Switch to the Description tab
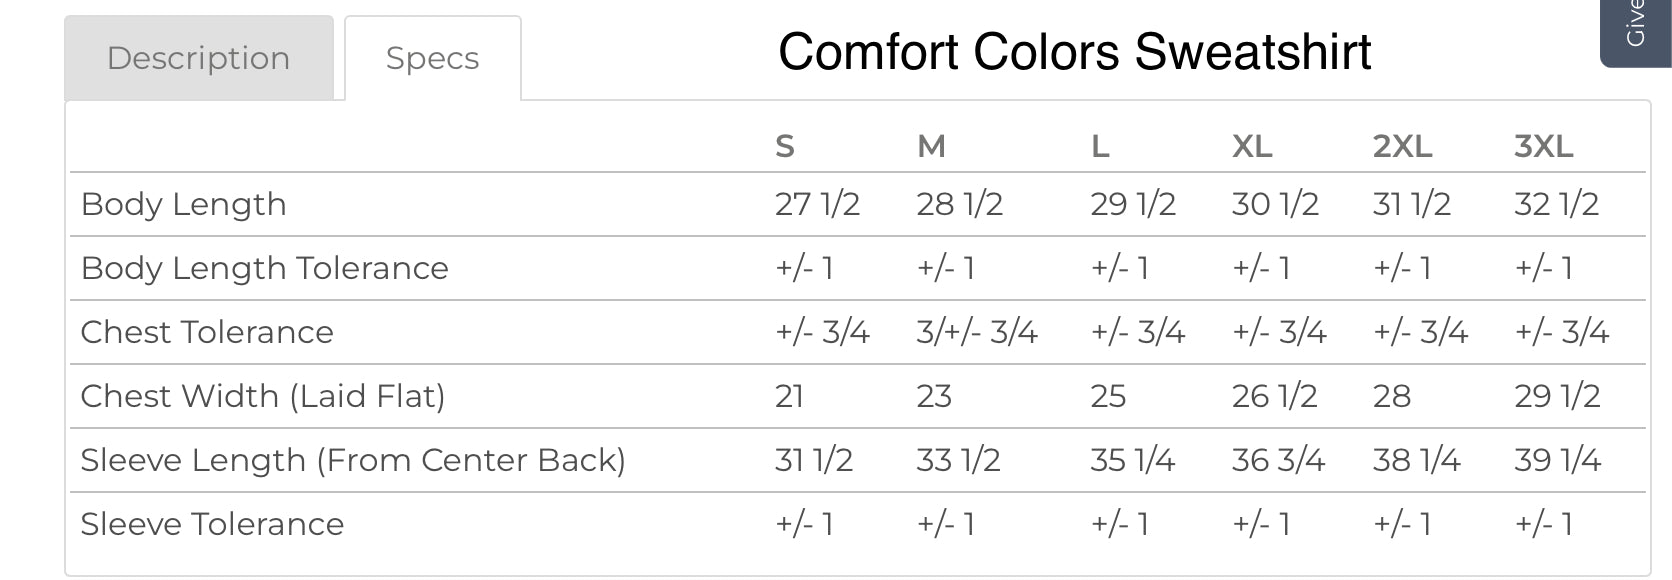Image resolution: width=1672 pixels, height=580 pixels. [x=198, y=58]
